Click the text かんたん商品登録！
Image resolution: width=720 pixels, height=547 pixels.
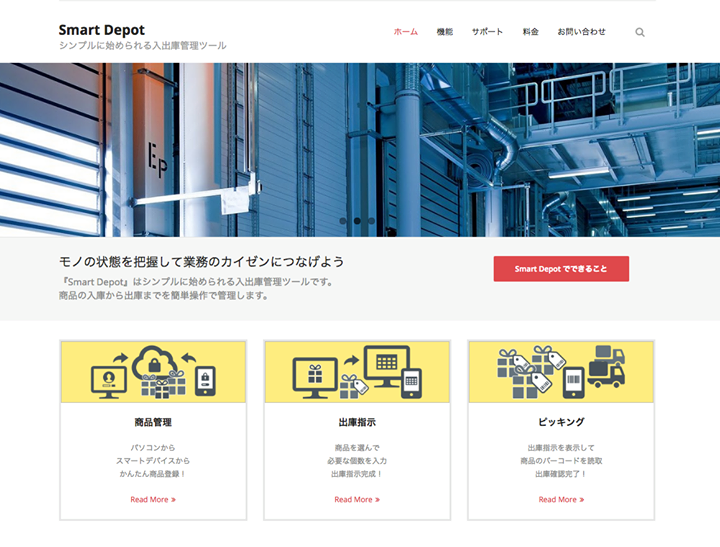pos(153,474)
